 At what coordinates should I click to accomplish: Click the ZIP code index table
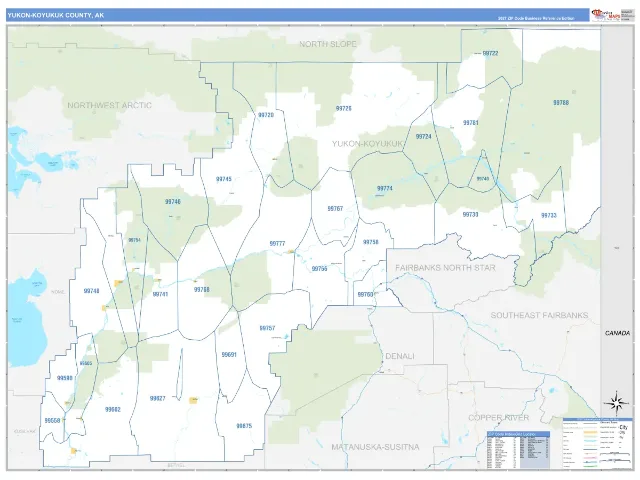pyautogui.click(x=518, y=450)
